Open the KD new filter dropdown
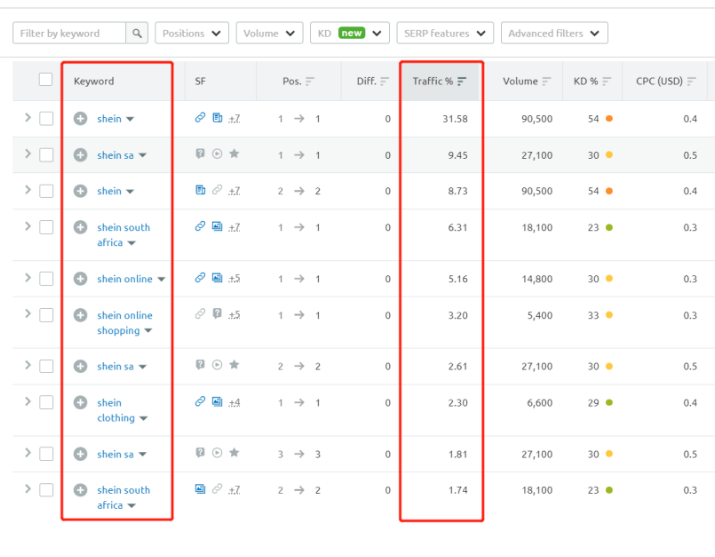Image resolution: width=715 pixels, height=557 pixels. click(x=350, y=33)
